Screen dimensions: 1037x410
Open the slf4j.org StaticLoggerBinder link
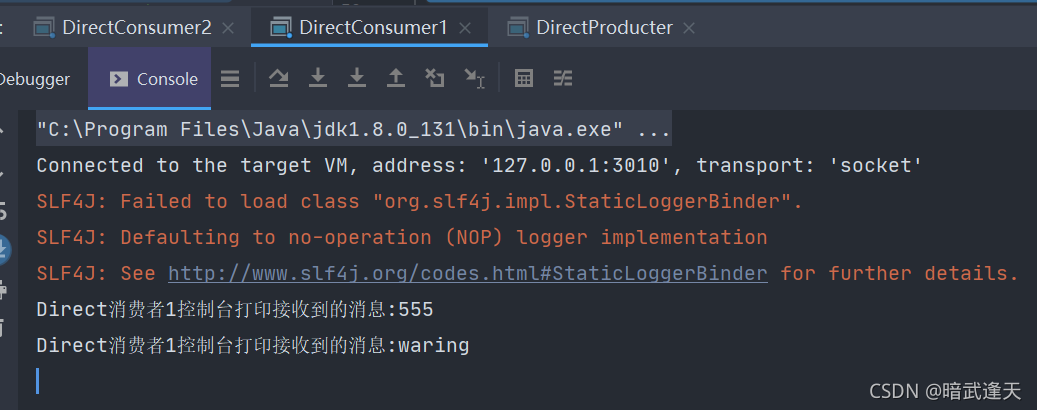[x=468, y=273]
